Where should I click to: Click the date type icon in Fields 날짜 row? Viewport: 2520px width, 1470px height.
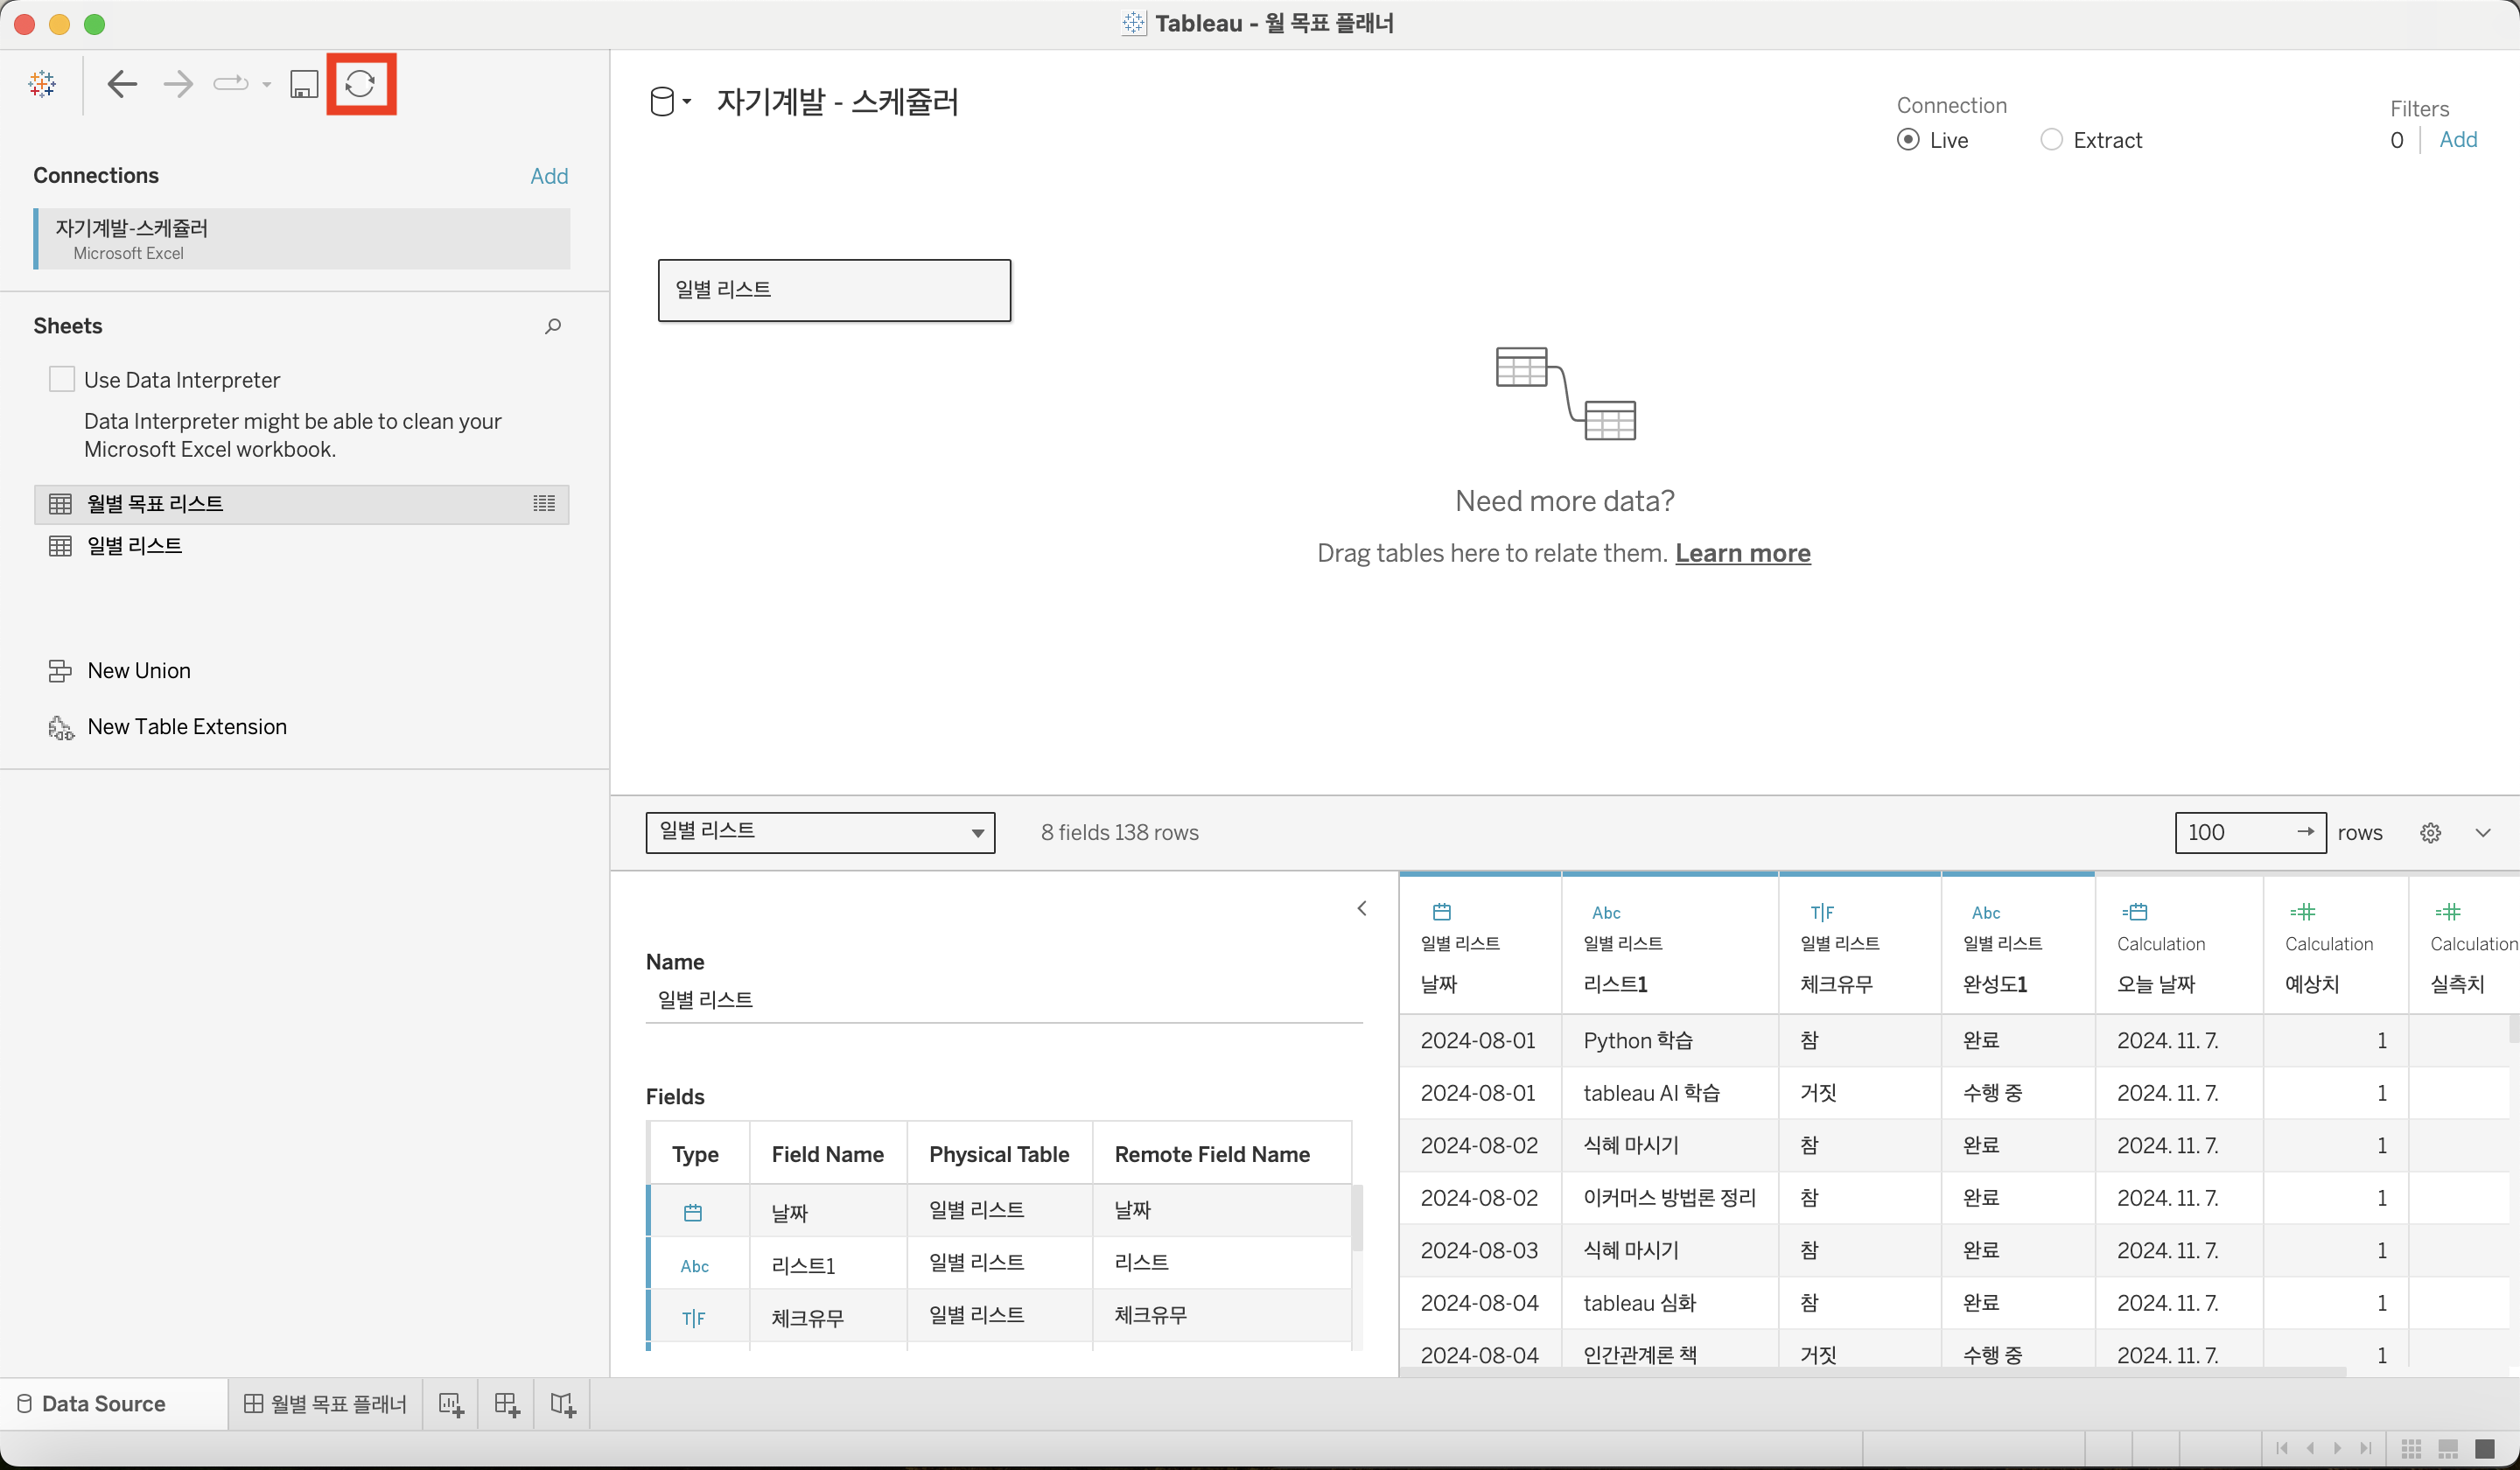point(693,1213)
